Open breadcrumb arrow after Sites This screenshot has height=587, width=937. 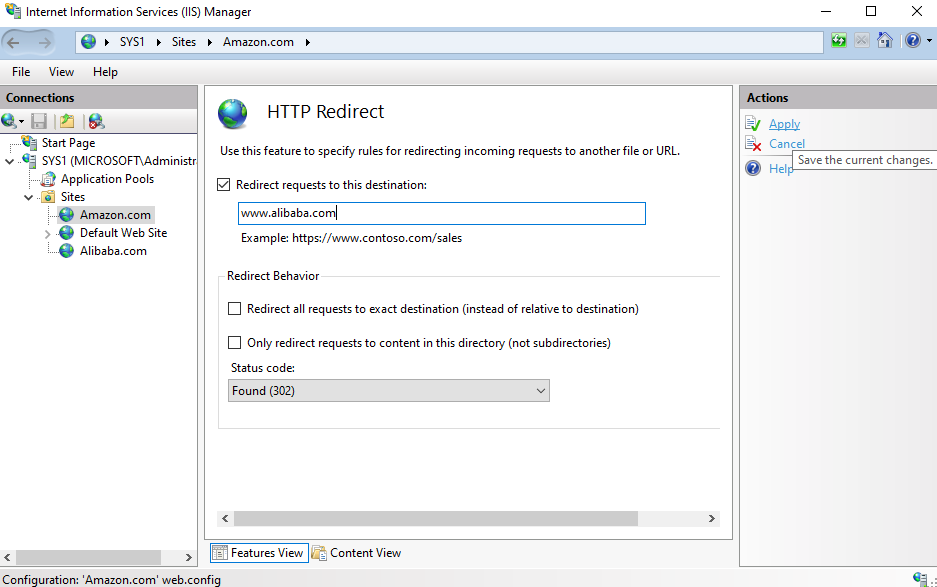(210, 42)
